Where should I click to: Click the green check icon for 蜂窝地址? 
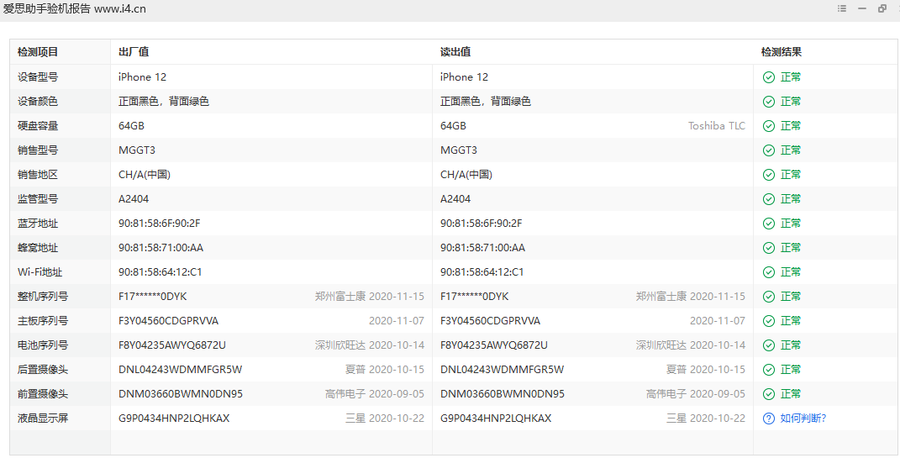[x=769, y=248]
